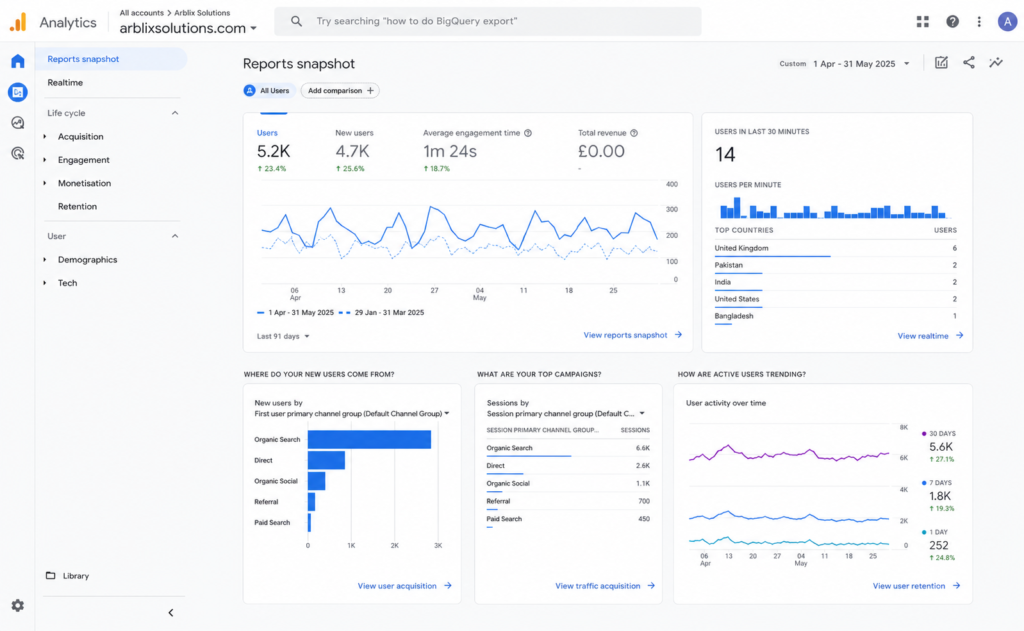Open the Reports icon in left rail

[18, 92]
